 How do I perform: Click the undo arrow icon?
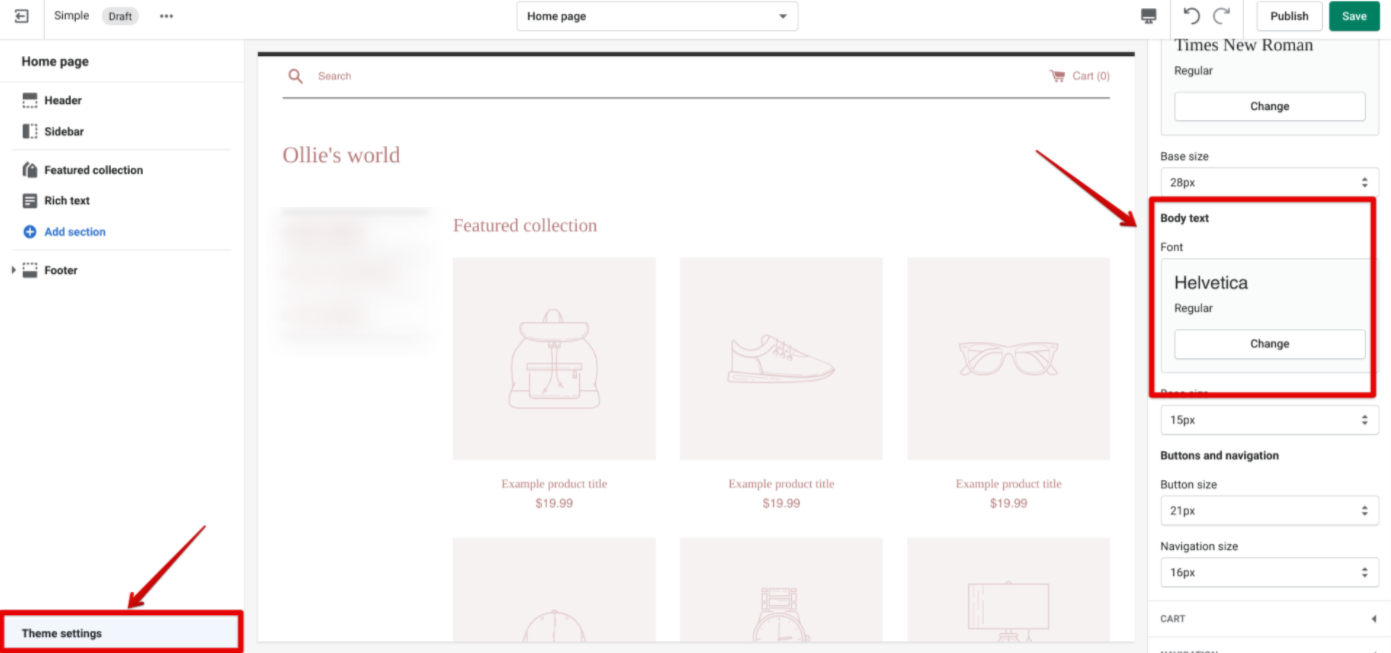1191,16
